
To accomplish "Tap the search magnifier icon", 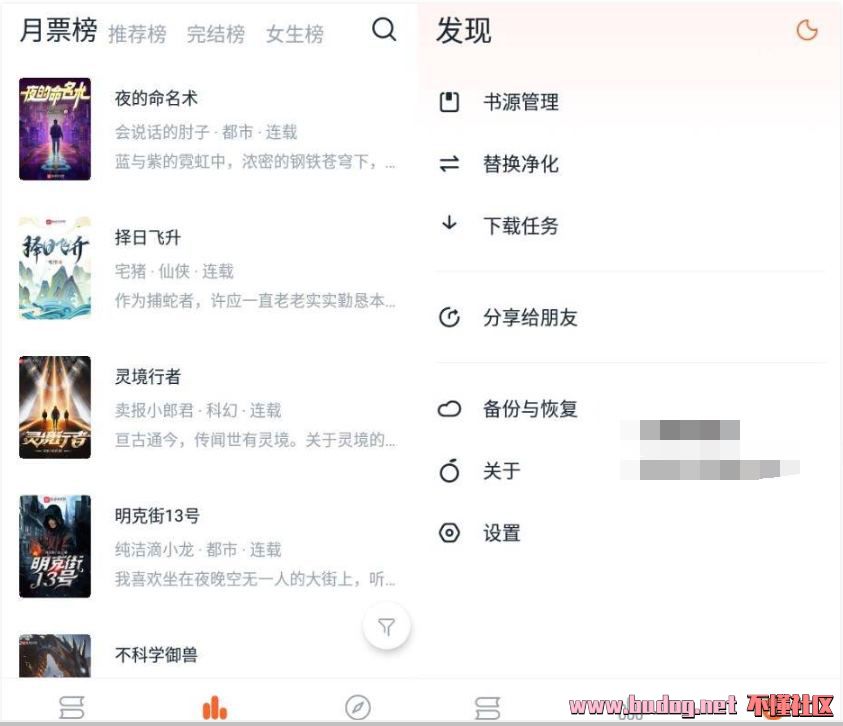I will [384, 30].
